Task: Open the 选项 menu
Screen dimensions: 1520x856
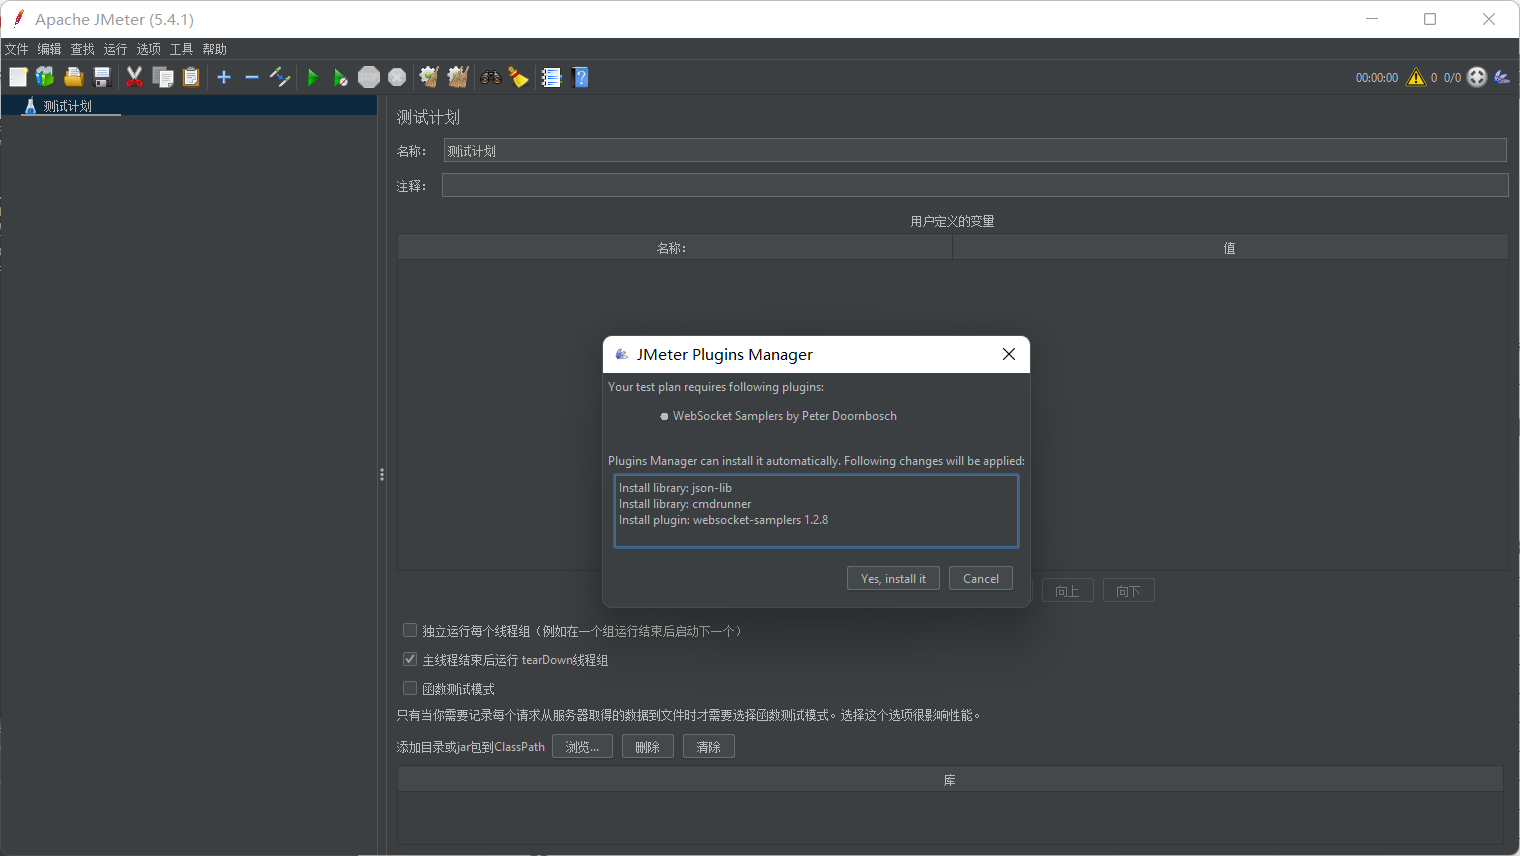Action: tap(149, 49)
